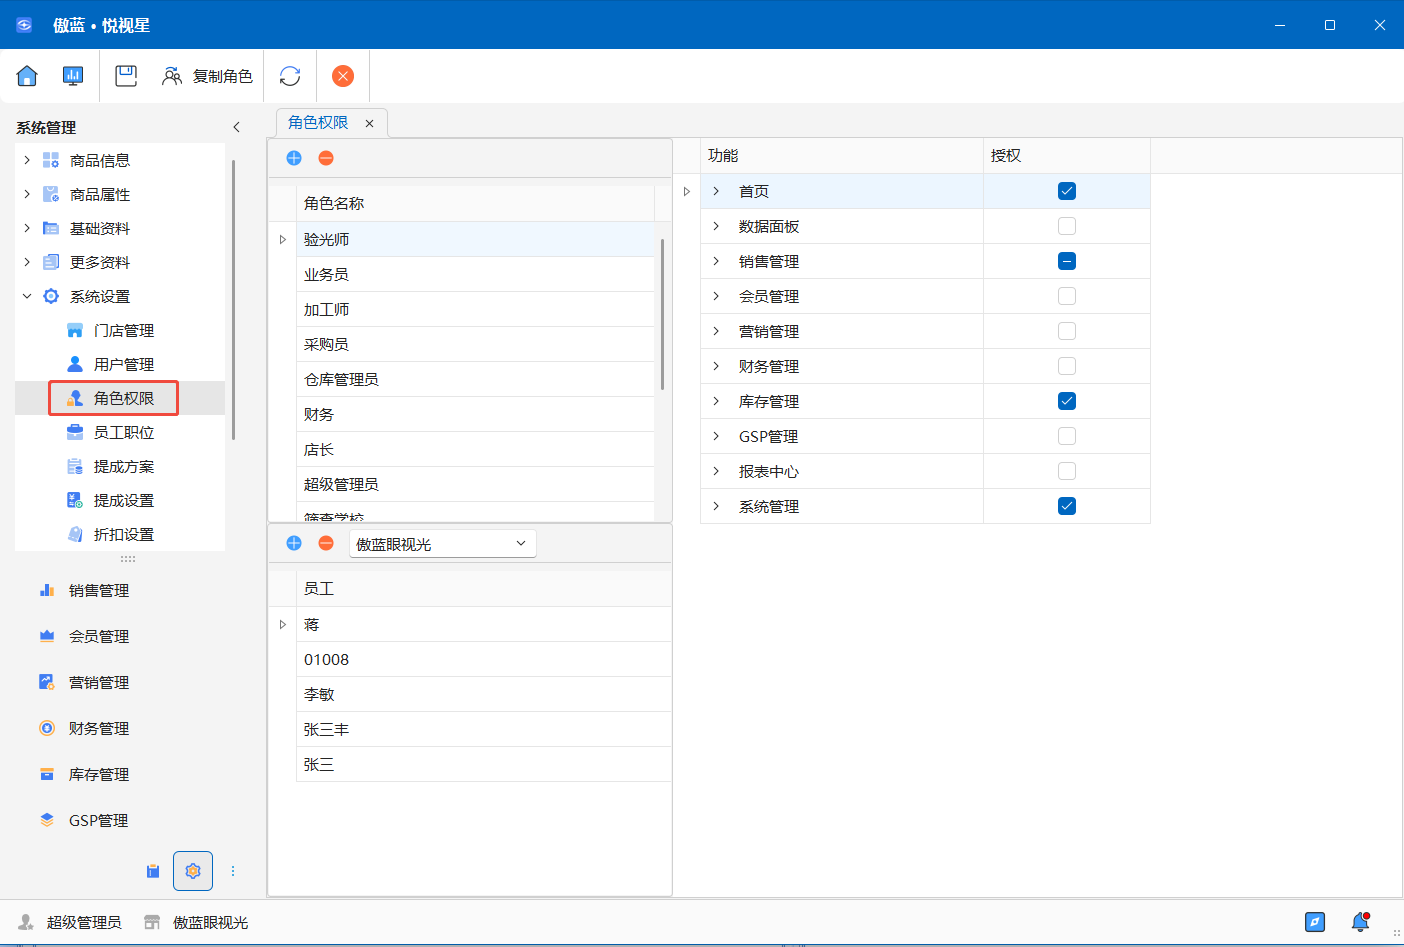Toggle the 库存管理 authorization checkbox
Viewport: 1404px width, 947px height.
coord(1067,401)
